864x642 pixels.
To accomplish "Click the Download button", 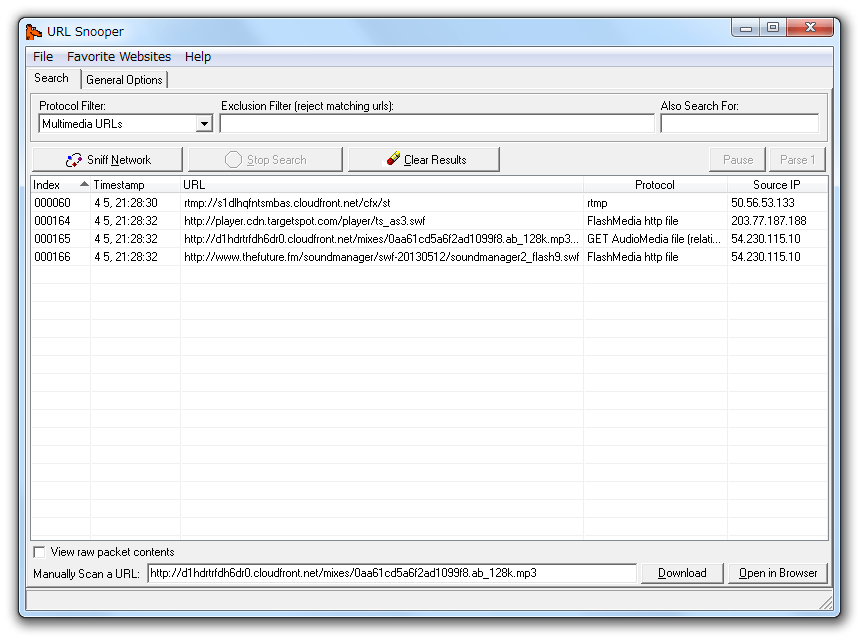I will click(682, 573).
